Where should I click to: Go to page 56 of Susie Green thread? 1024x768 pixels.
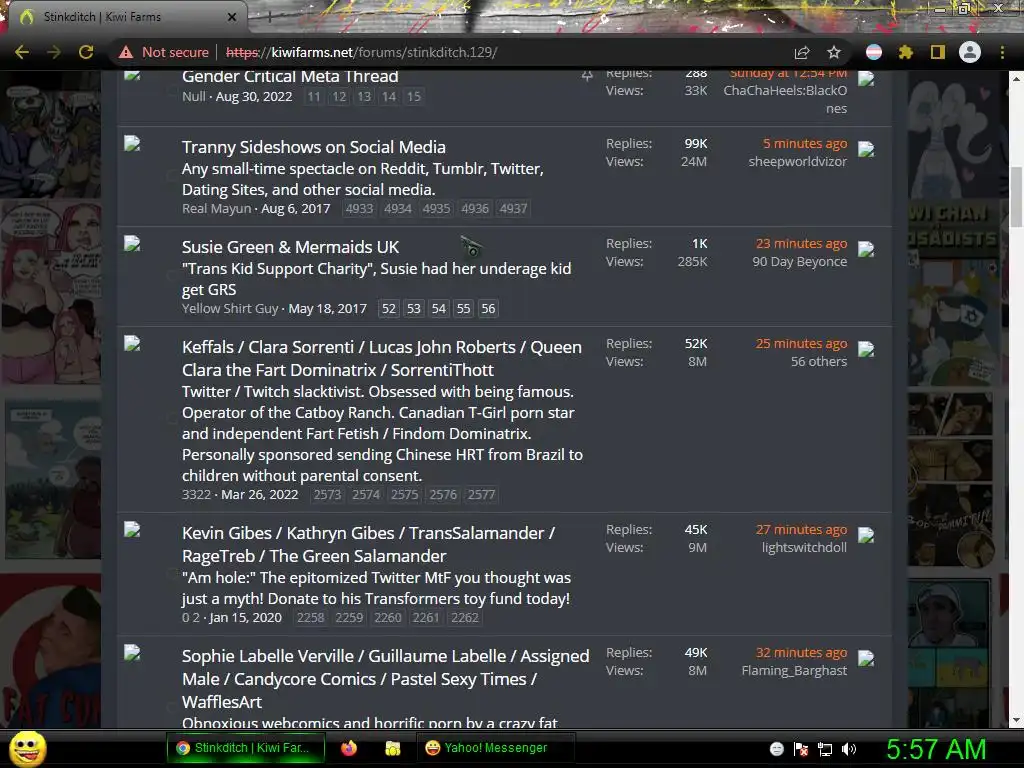click(488, 308)
